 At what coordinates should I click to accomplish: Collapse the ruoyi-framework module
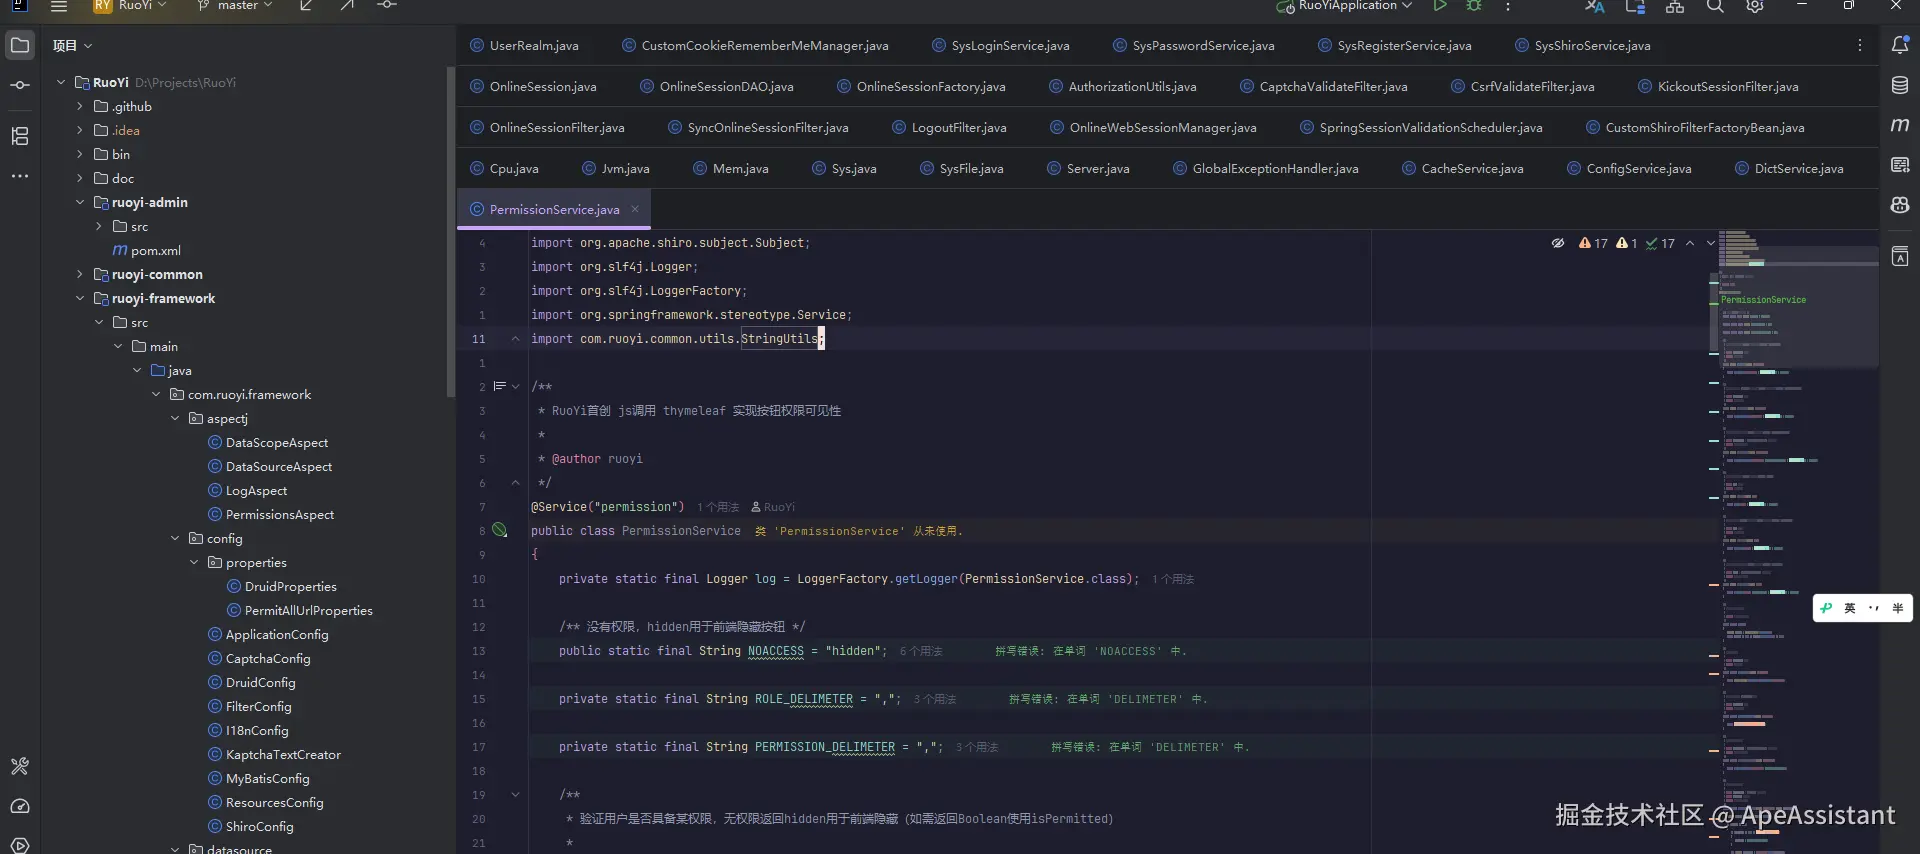(x=80, y=298)
